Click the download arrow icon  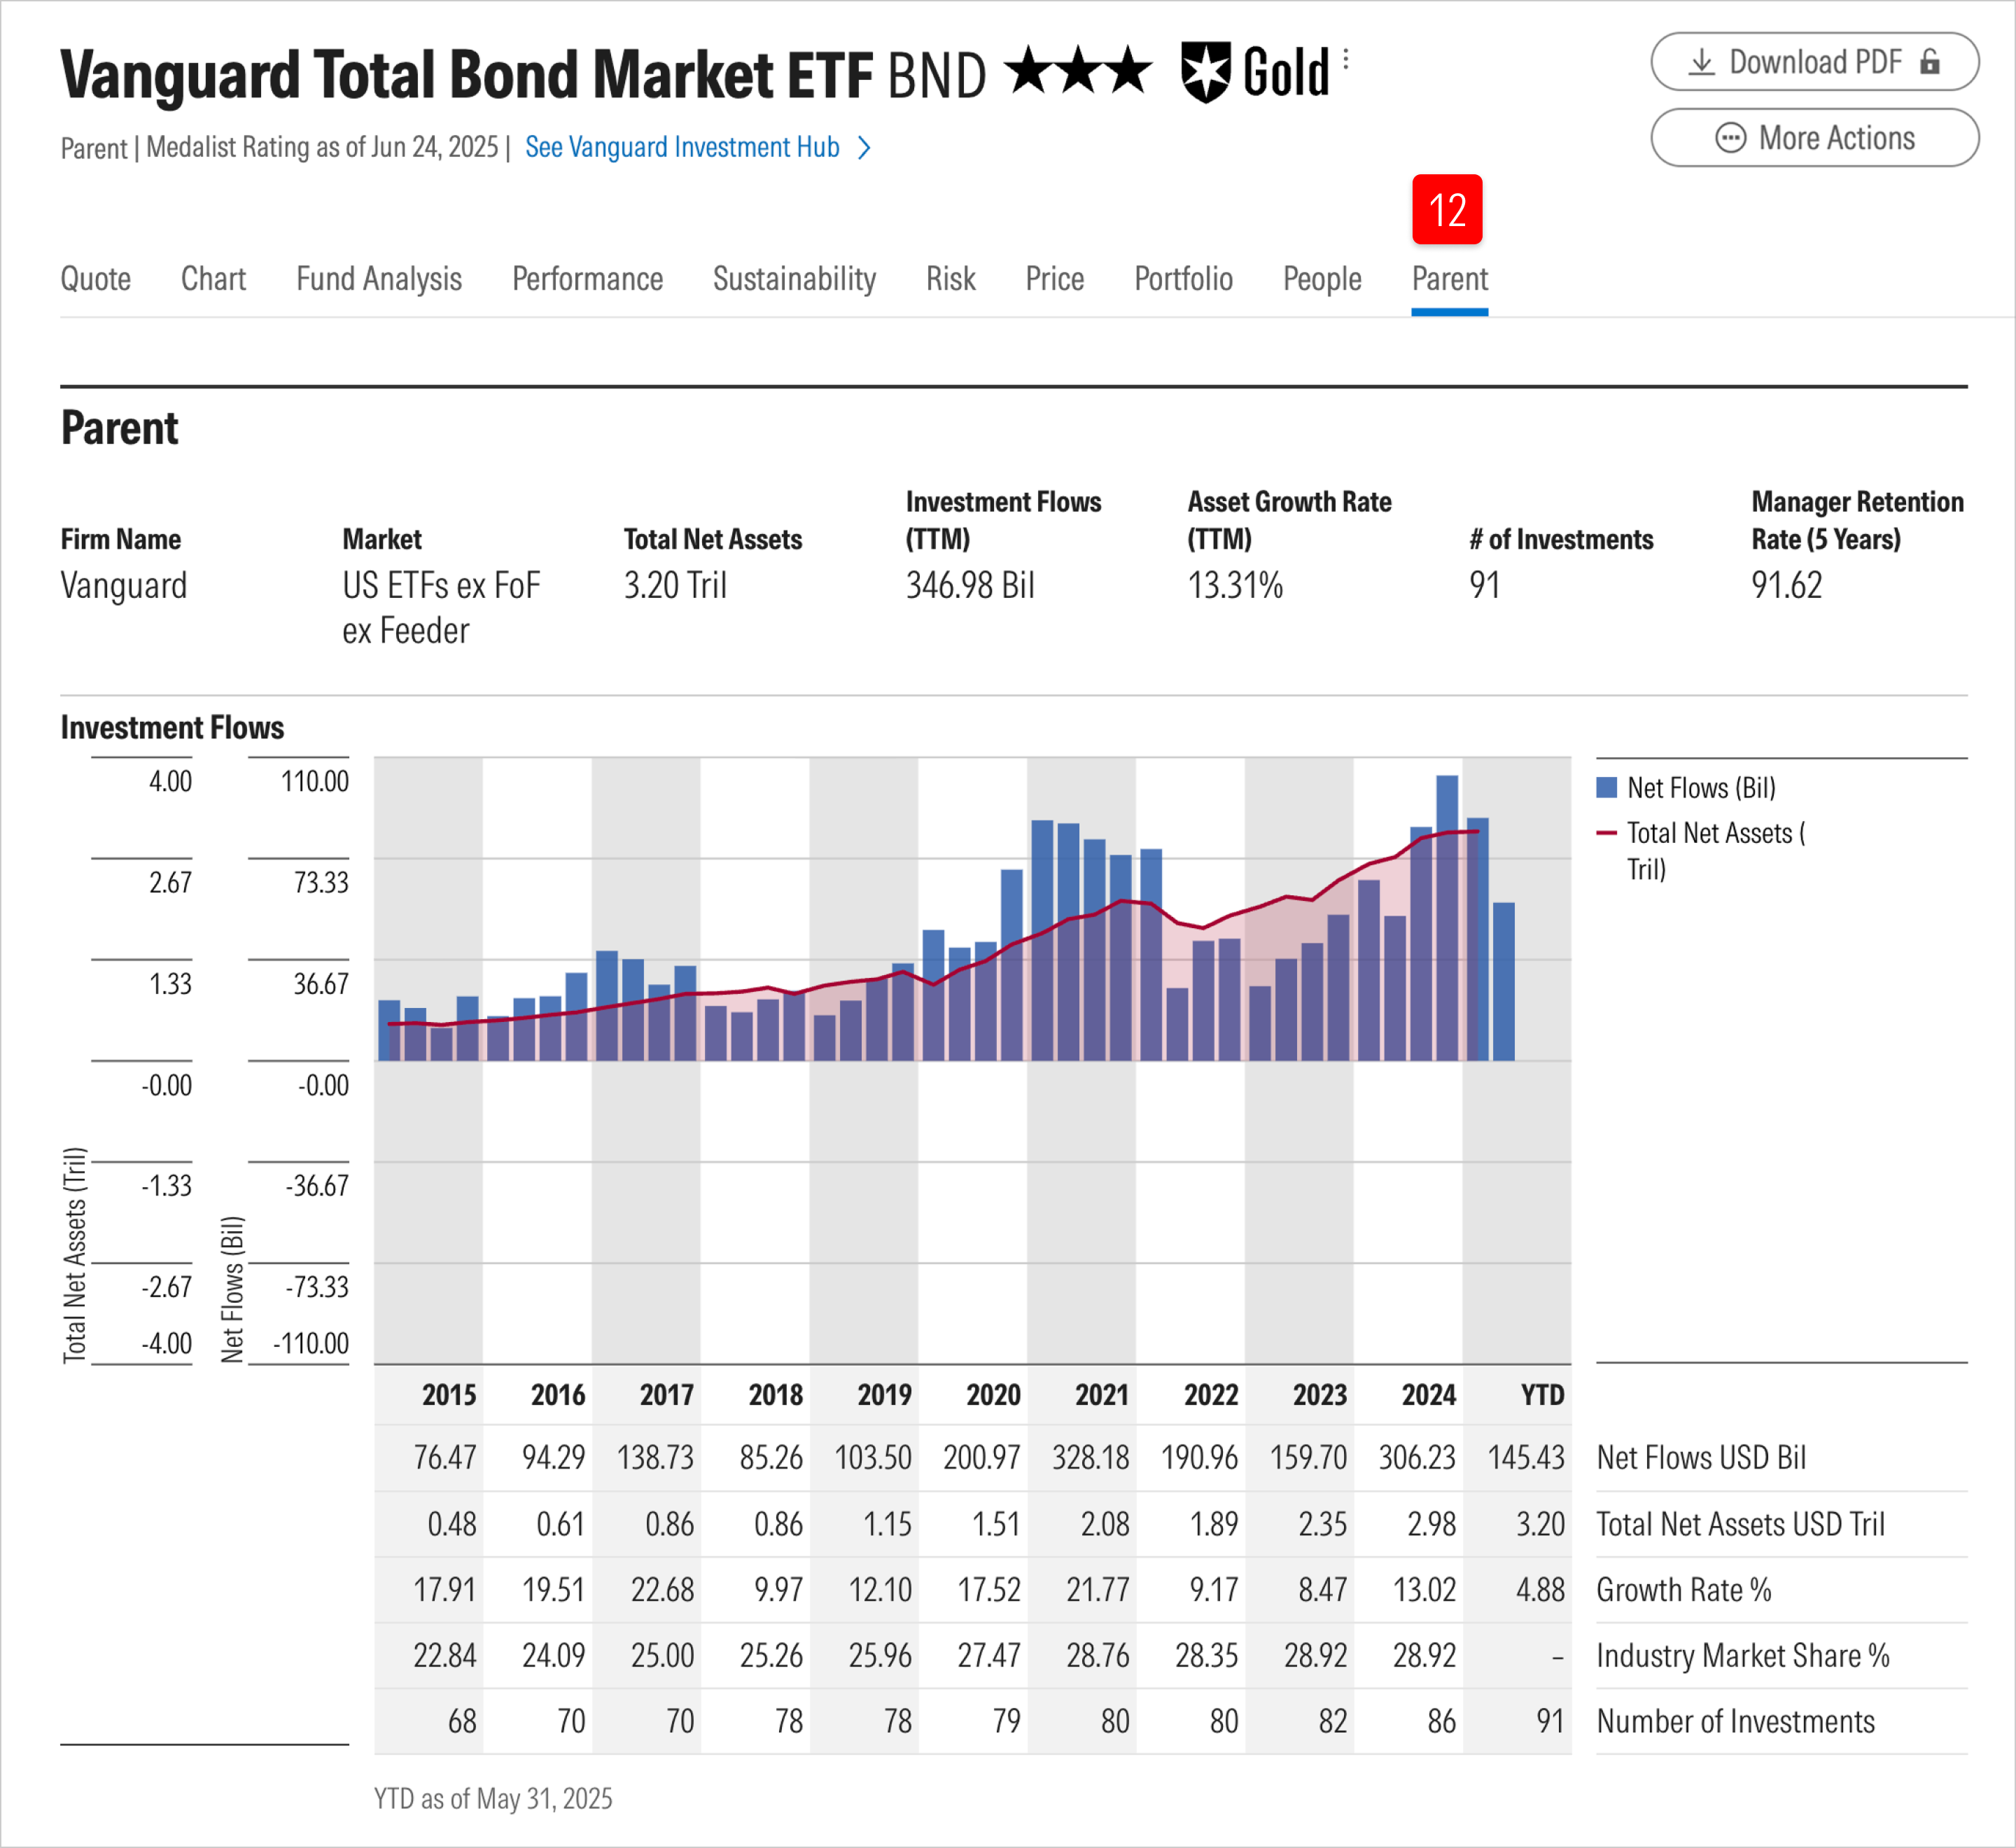[x=1701, y=62]
